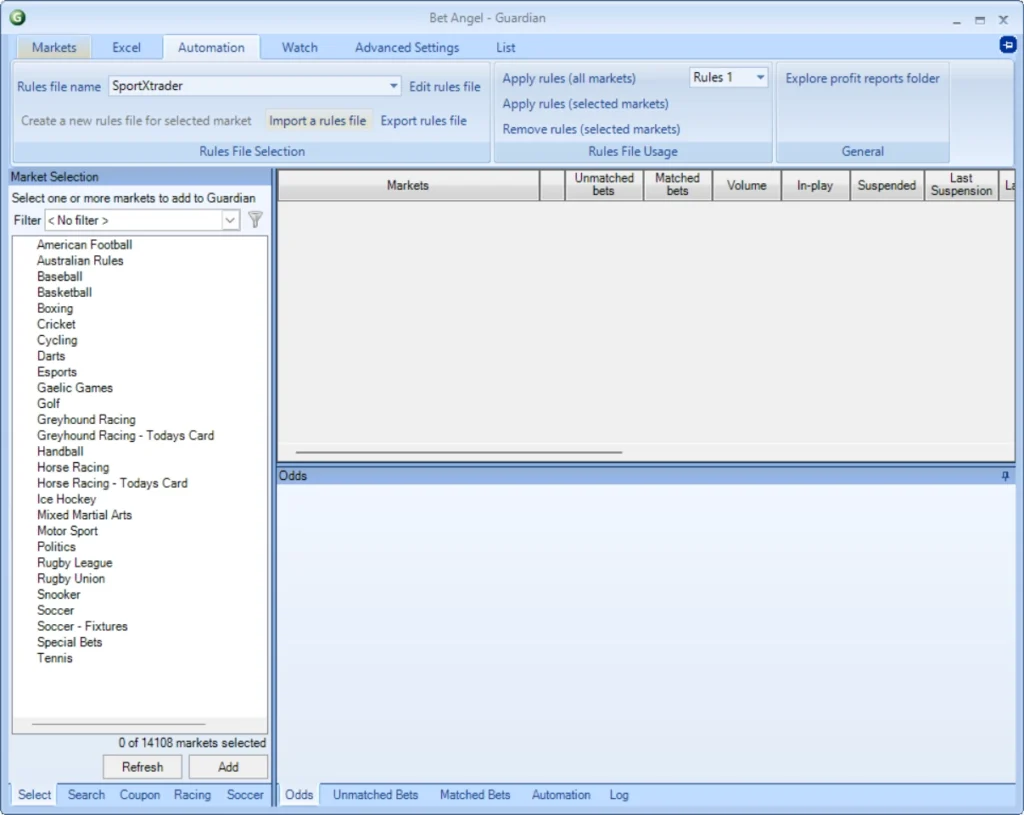
Task: Select Golf in market list
Action: point(48,404)
